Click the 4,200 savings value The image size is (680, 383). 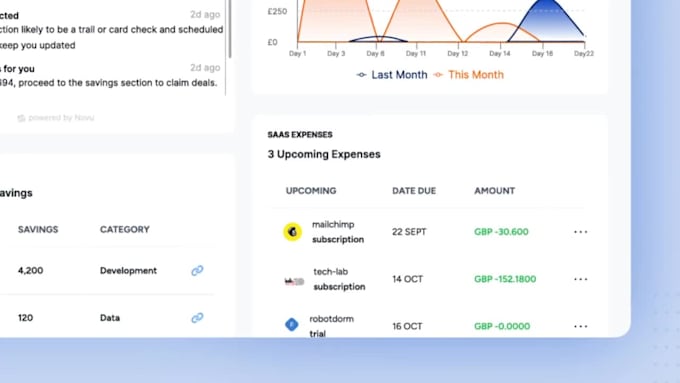point(30,271)
